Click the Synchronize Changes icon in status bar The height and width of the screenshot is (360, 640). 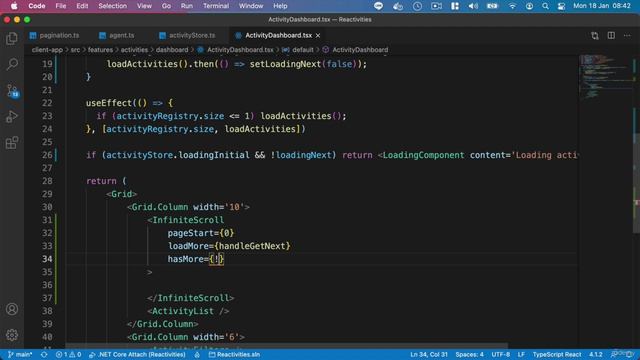point(44,355)
